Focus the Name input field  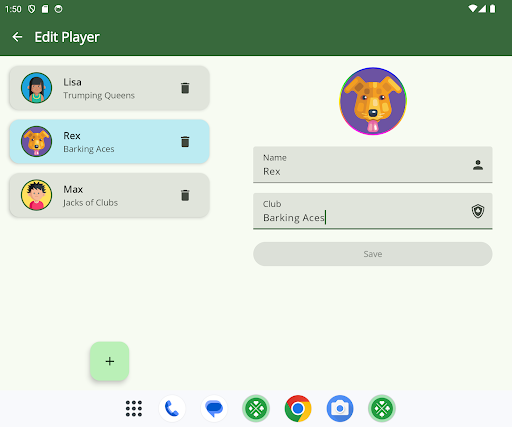click(373, 165)
